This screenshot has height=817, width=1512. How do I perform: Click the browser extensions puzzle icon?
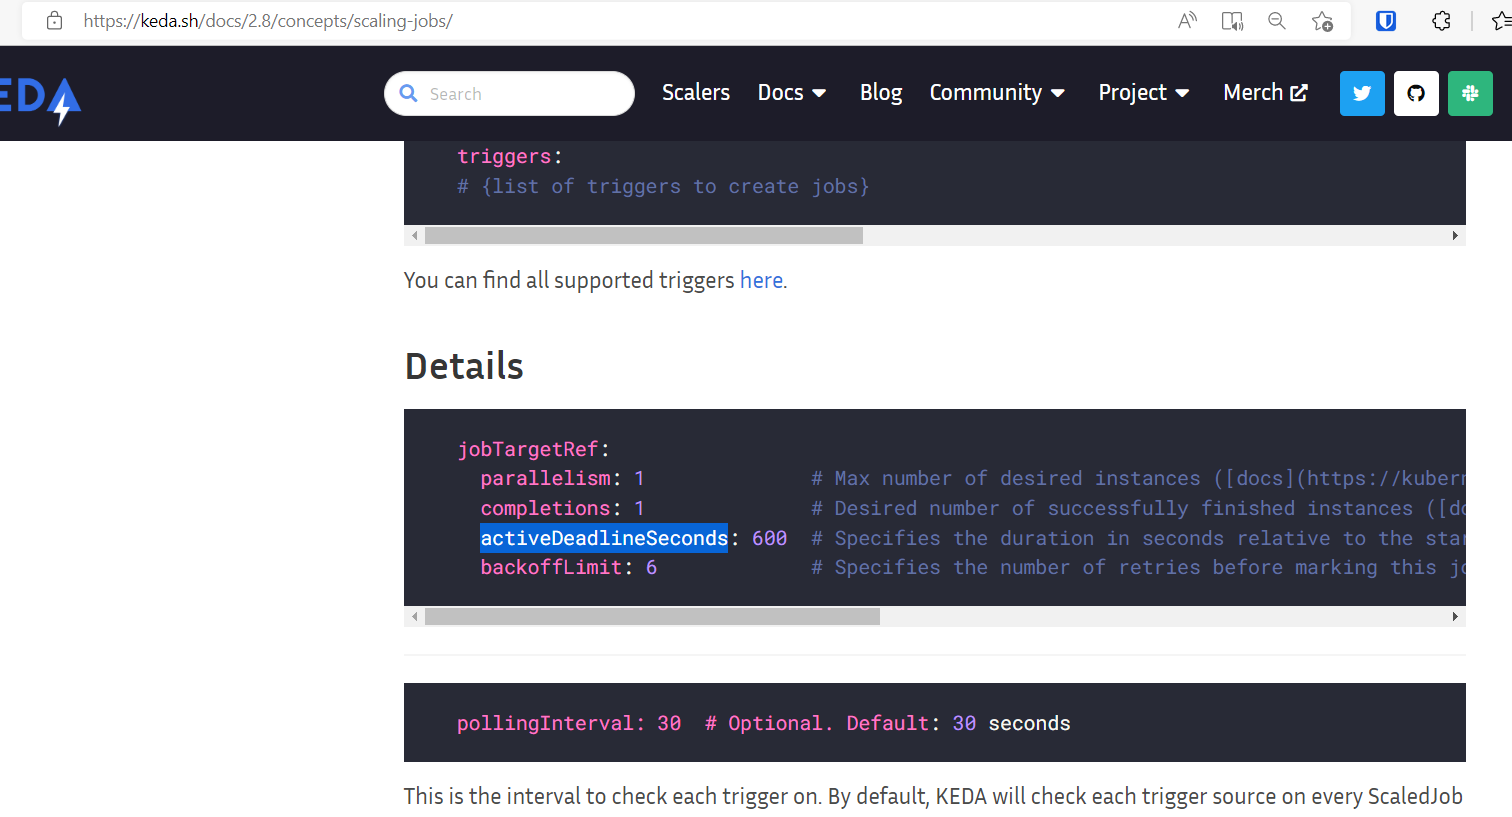[1441, 20]
